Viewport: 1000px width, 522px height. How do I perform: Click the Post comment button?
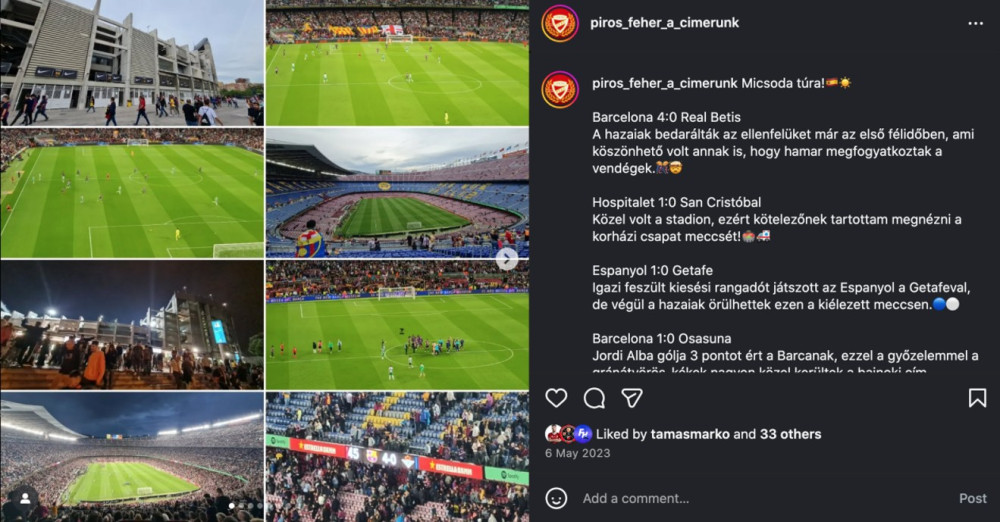973,498
